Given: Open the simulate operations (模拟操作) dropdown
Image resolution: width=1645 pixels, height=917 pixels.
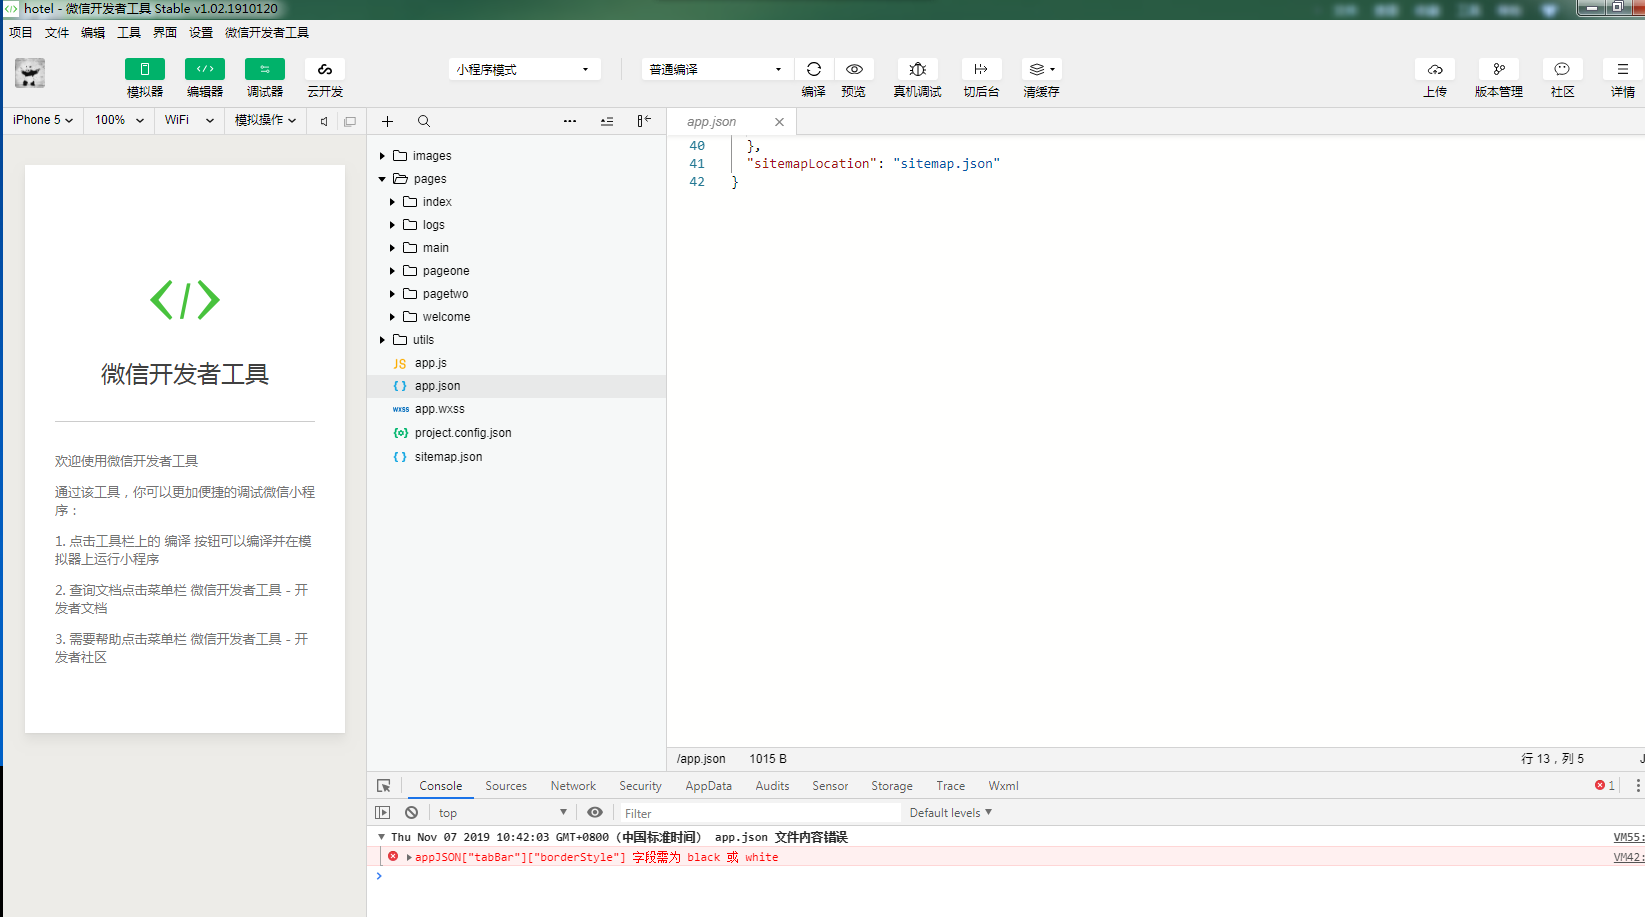Looking at the screenshot, I should point(265,120).
